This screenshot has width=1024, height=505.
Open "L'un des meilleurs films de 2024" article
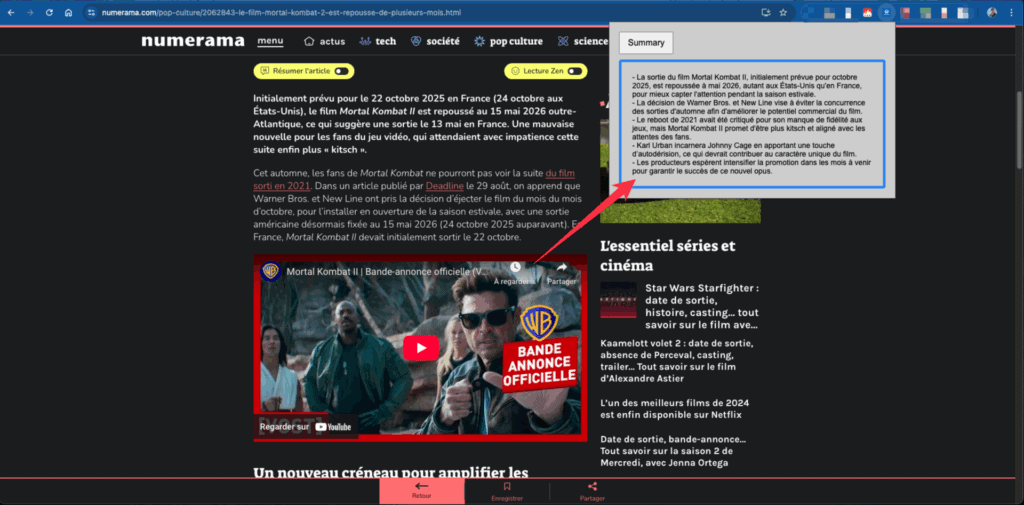[674, 408]
